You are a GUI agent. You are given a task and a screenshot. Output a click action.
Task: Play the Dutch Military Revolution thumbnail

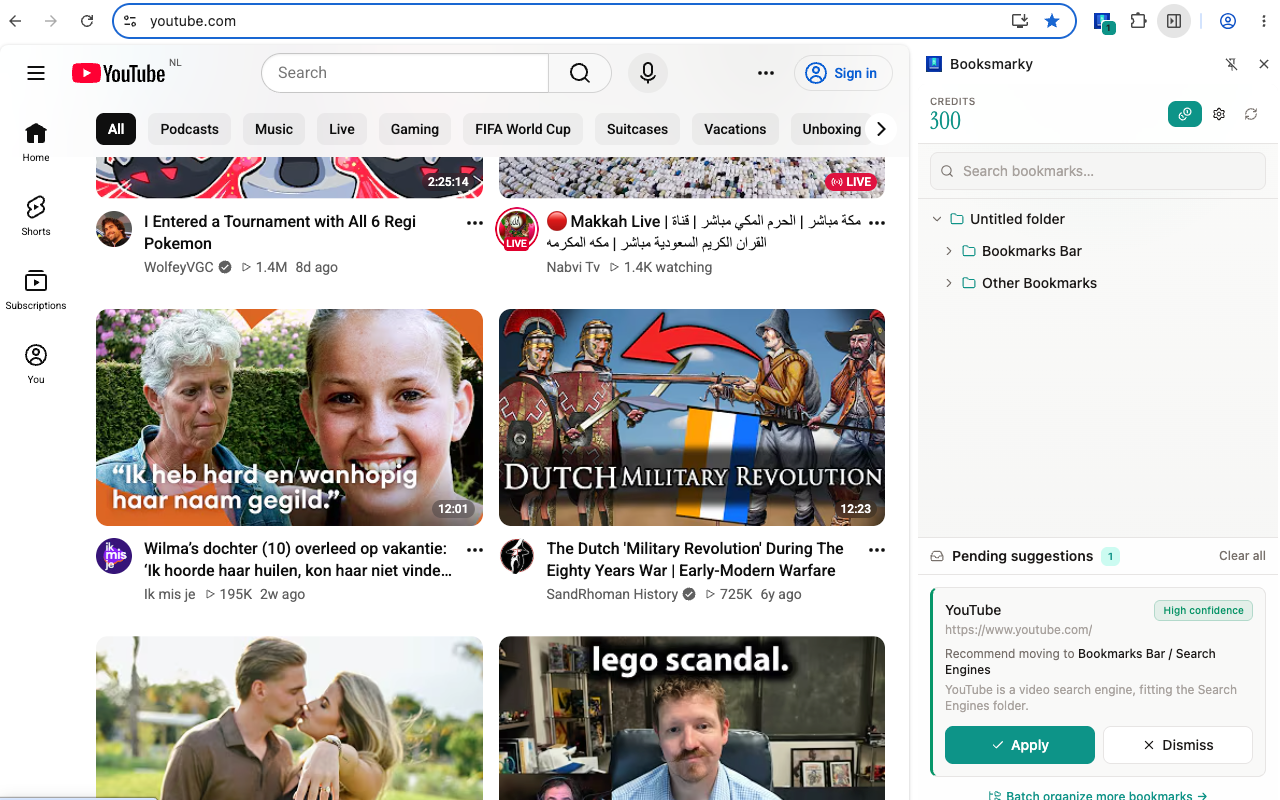[692, 417]
